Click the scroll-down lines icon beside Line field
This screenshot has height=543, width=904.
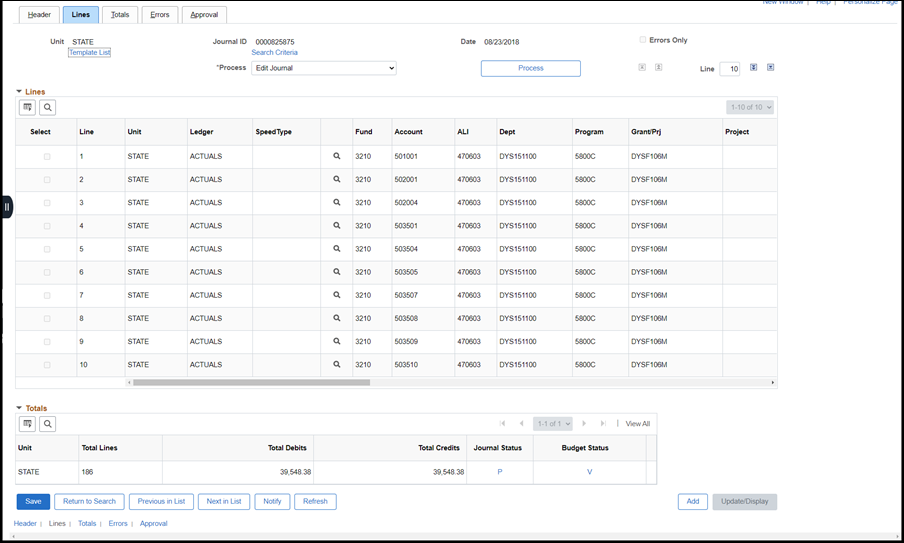[754, 67]
